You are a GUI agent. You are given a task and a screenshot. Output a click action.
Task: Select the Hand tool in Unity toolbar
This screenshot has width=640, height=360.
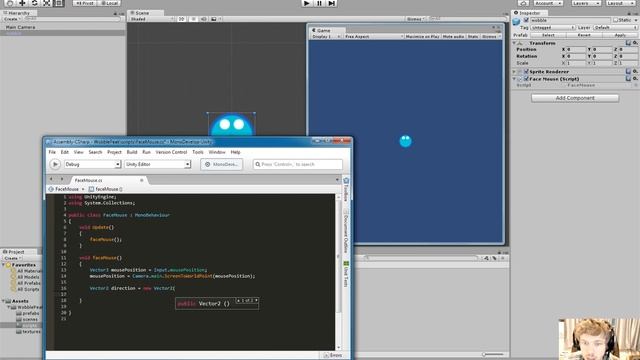point(10,3)
